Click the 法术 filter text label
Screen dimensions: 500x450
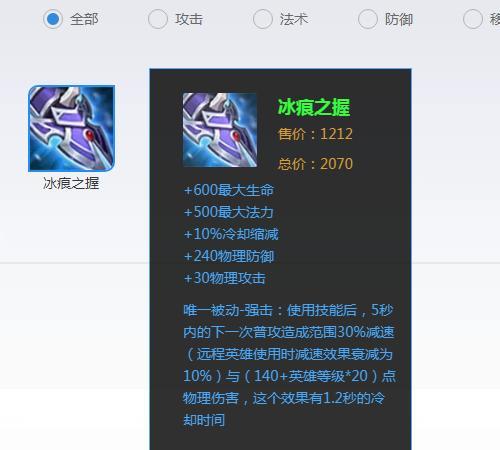[x=294, y=19]
